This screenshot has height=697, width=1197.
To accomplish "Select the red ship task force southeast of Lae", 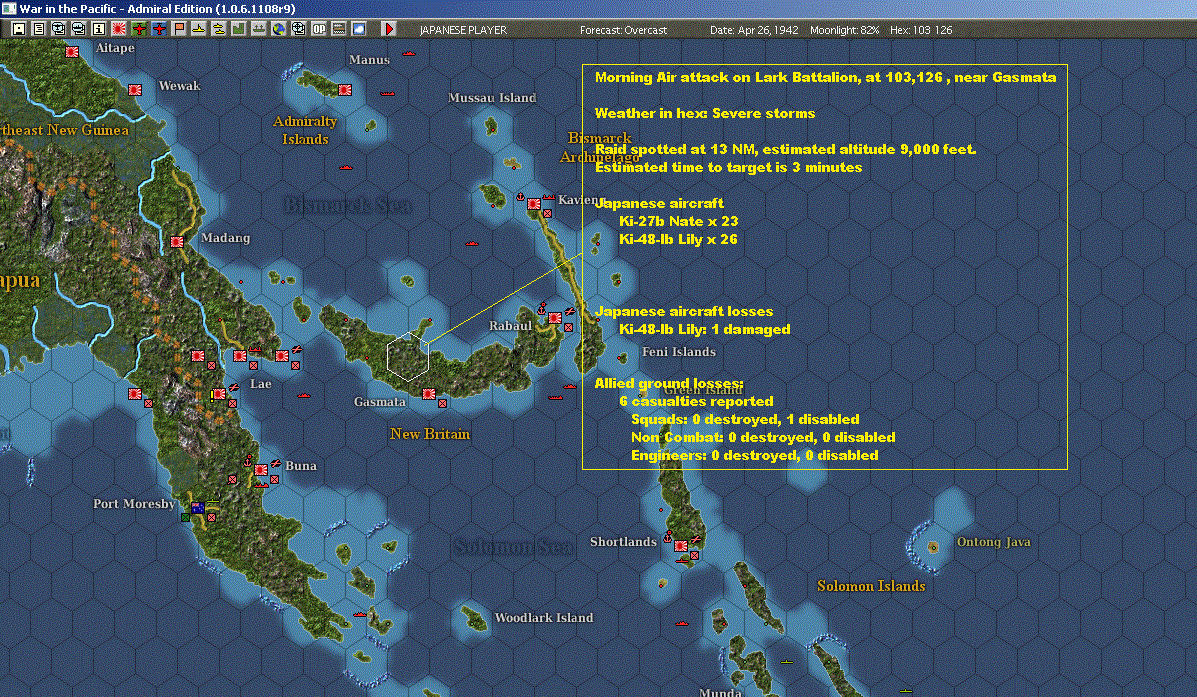I will point(304,395).
